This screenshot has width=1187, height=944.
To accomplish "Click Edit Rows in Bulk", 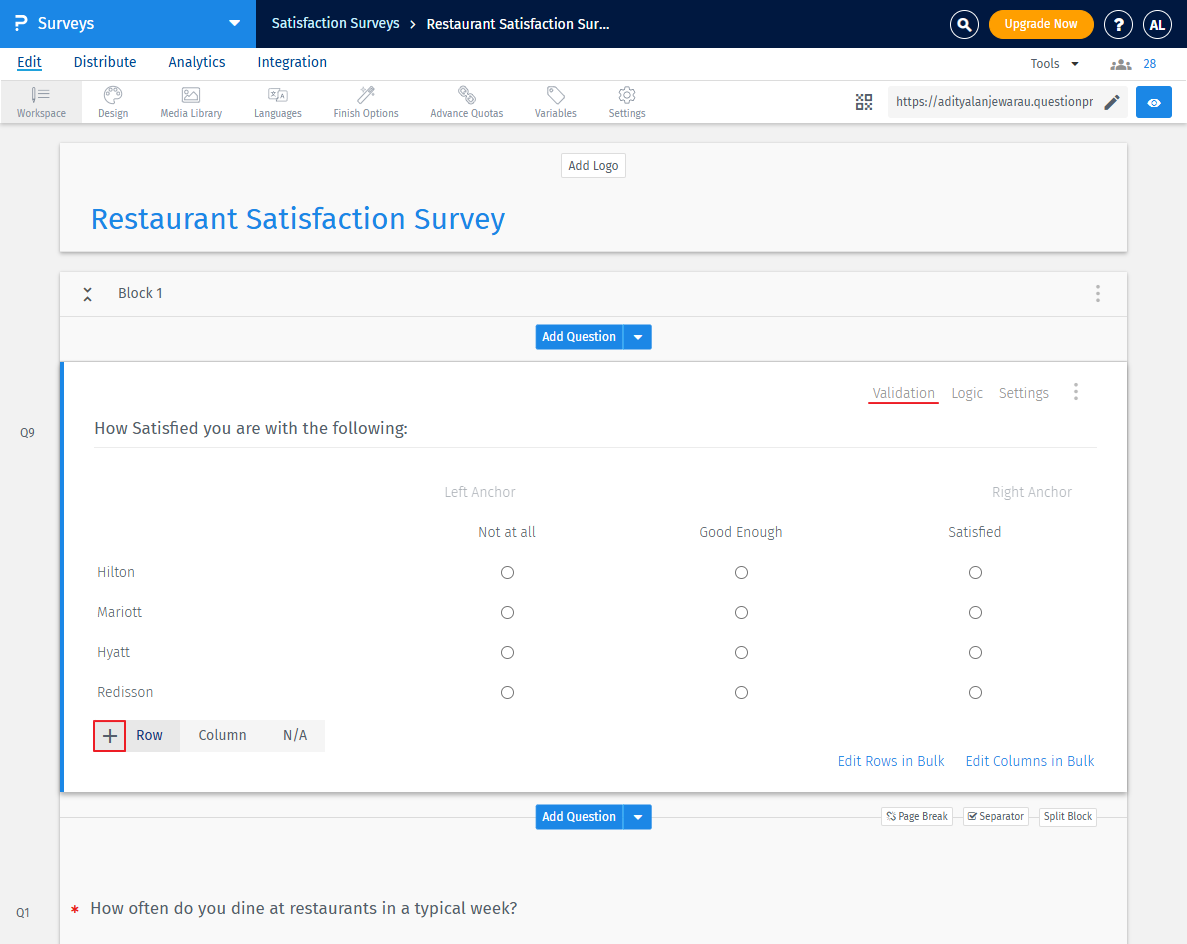I will pyautogui.click(x=890, y=761).
